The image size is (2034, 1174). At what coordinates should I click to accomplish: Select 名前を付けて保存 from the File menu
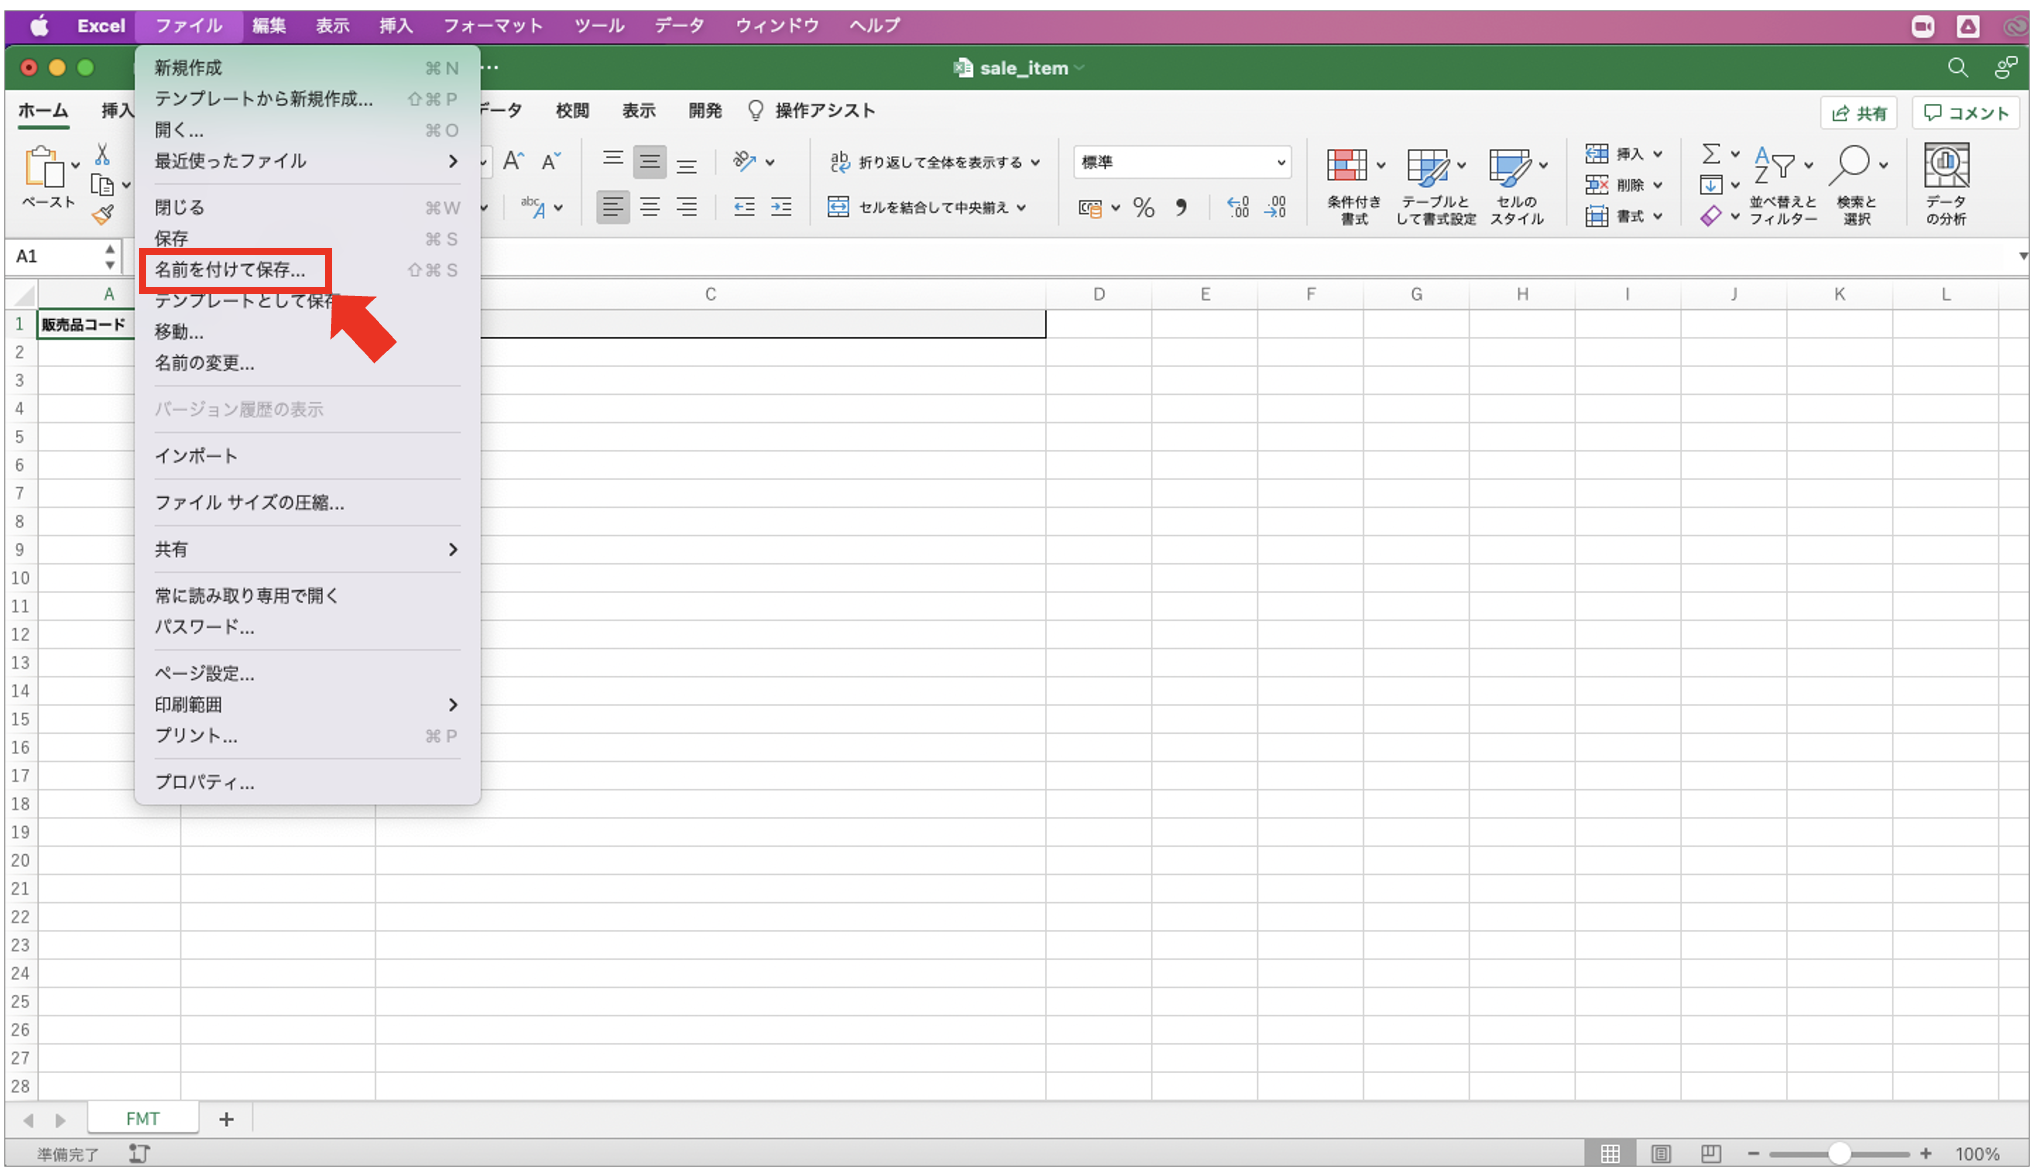[231, 270]
